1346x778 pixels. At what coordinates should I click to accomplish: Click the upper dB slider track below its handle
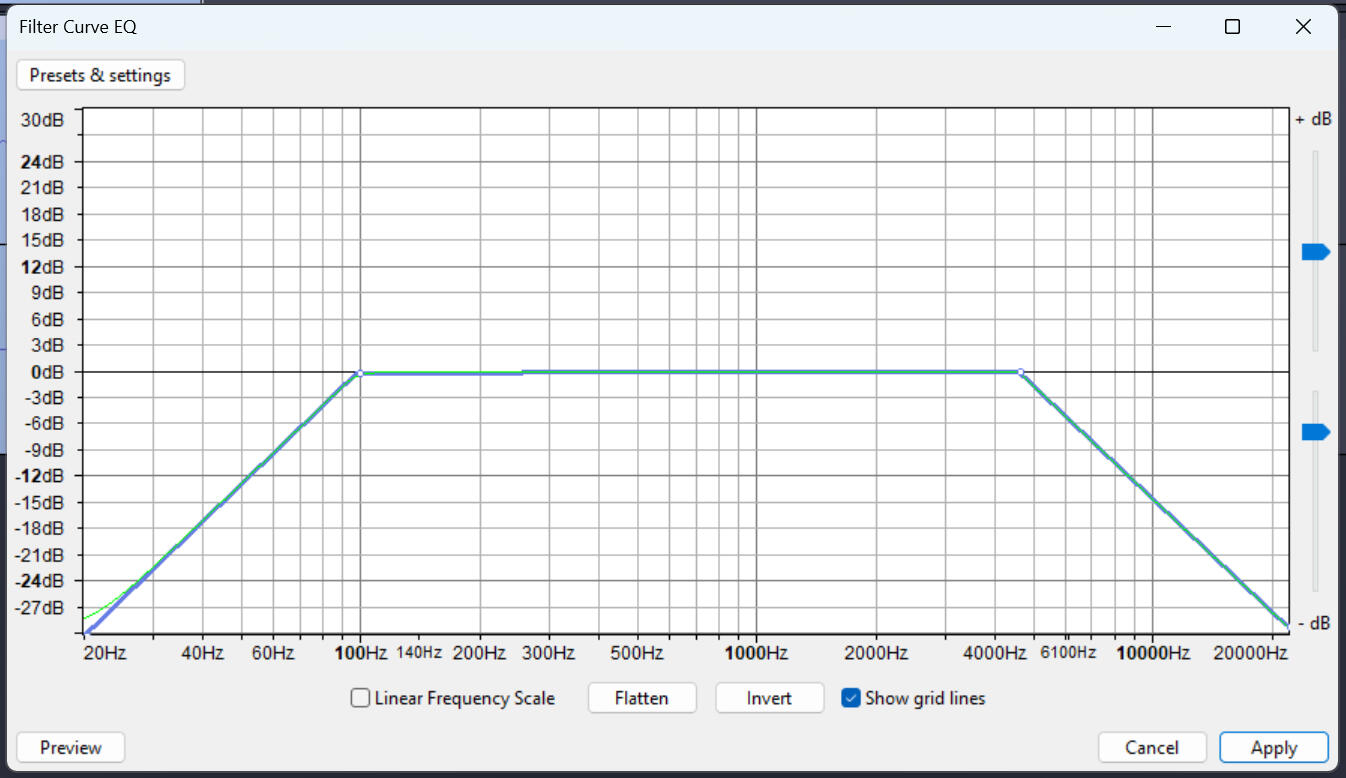tap(1316, 310)
